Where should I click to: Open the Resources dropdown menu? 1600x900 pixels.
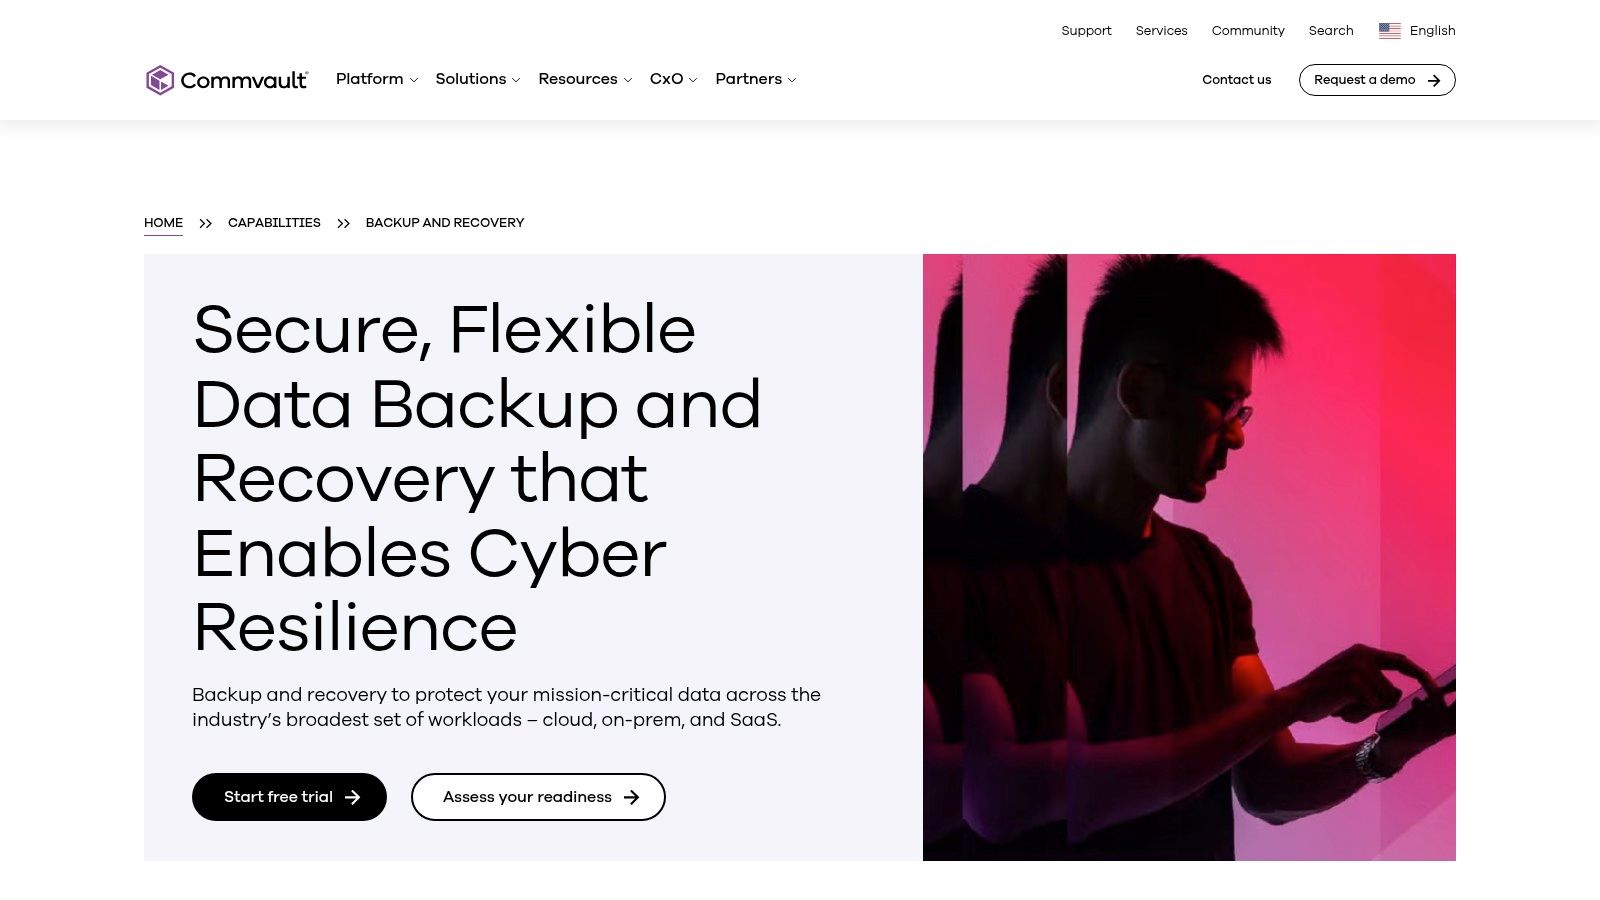(x=585, y=79)
